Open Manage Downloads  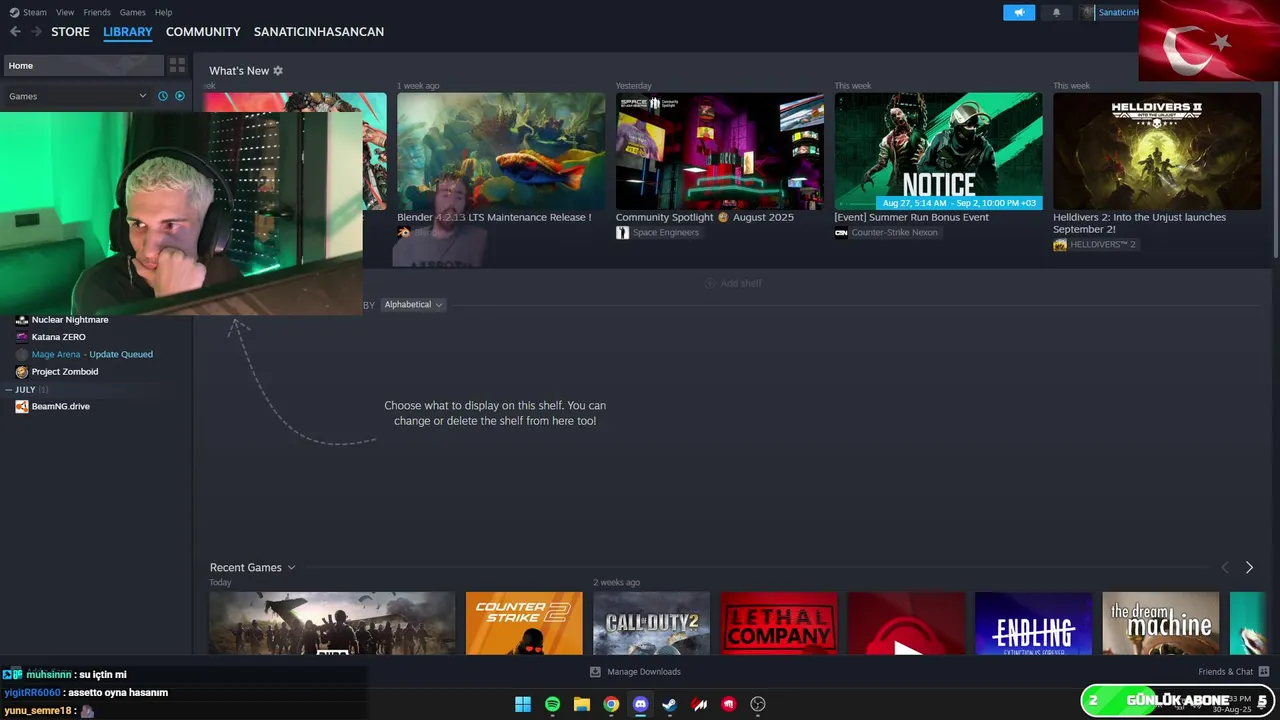635,672
